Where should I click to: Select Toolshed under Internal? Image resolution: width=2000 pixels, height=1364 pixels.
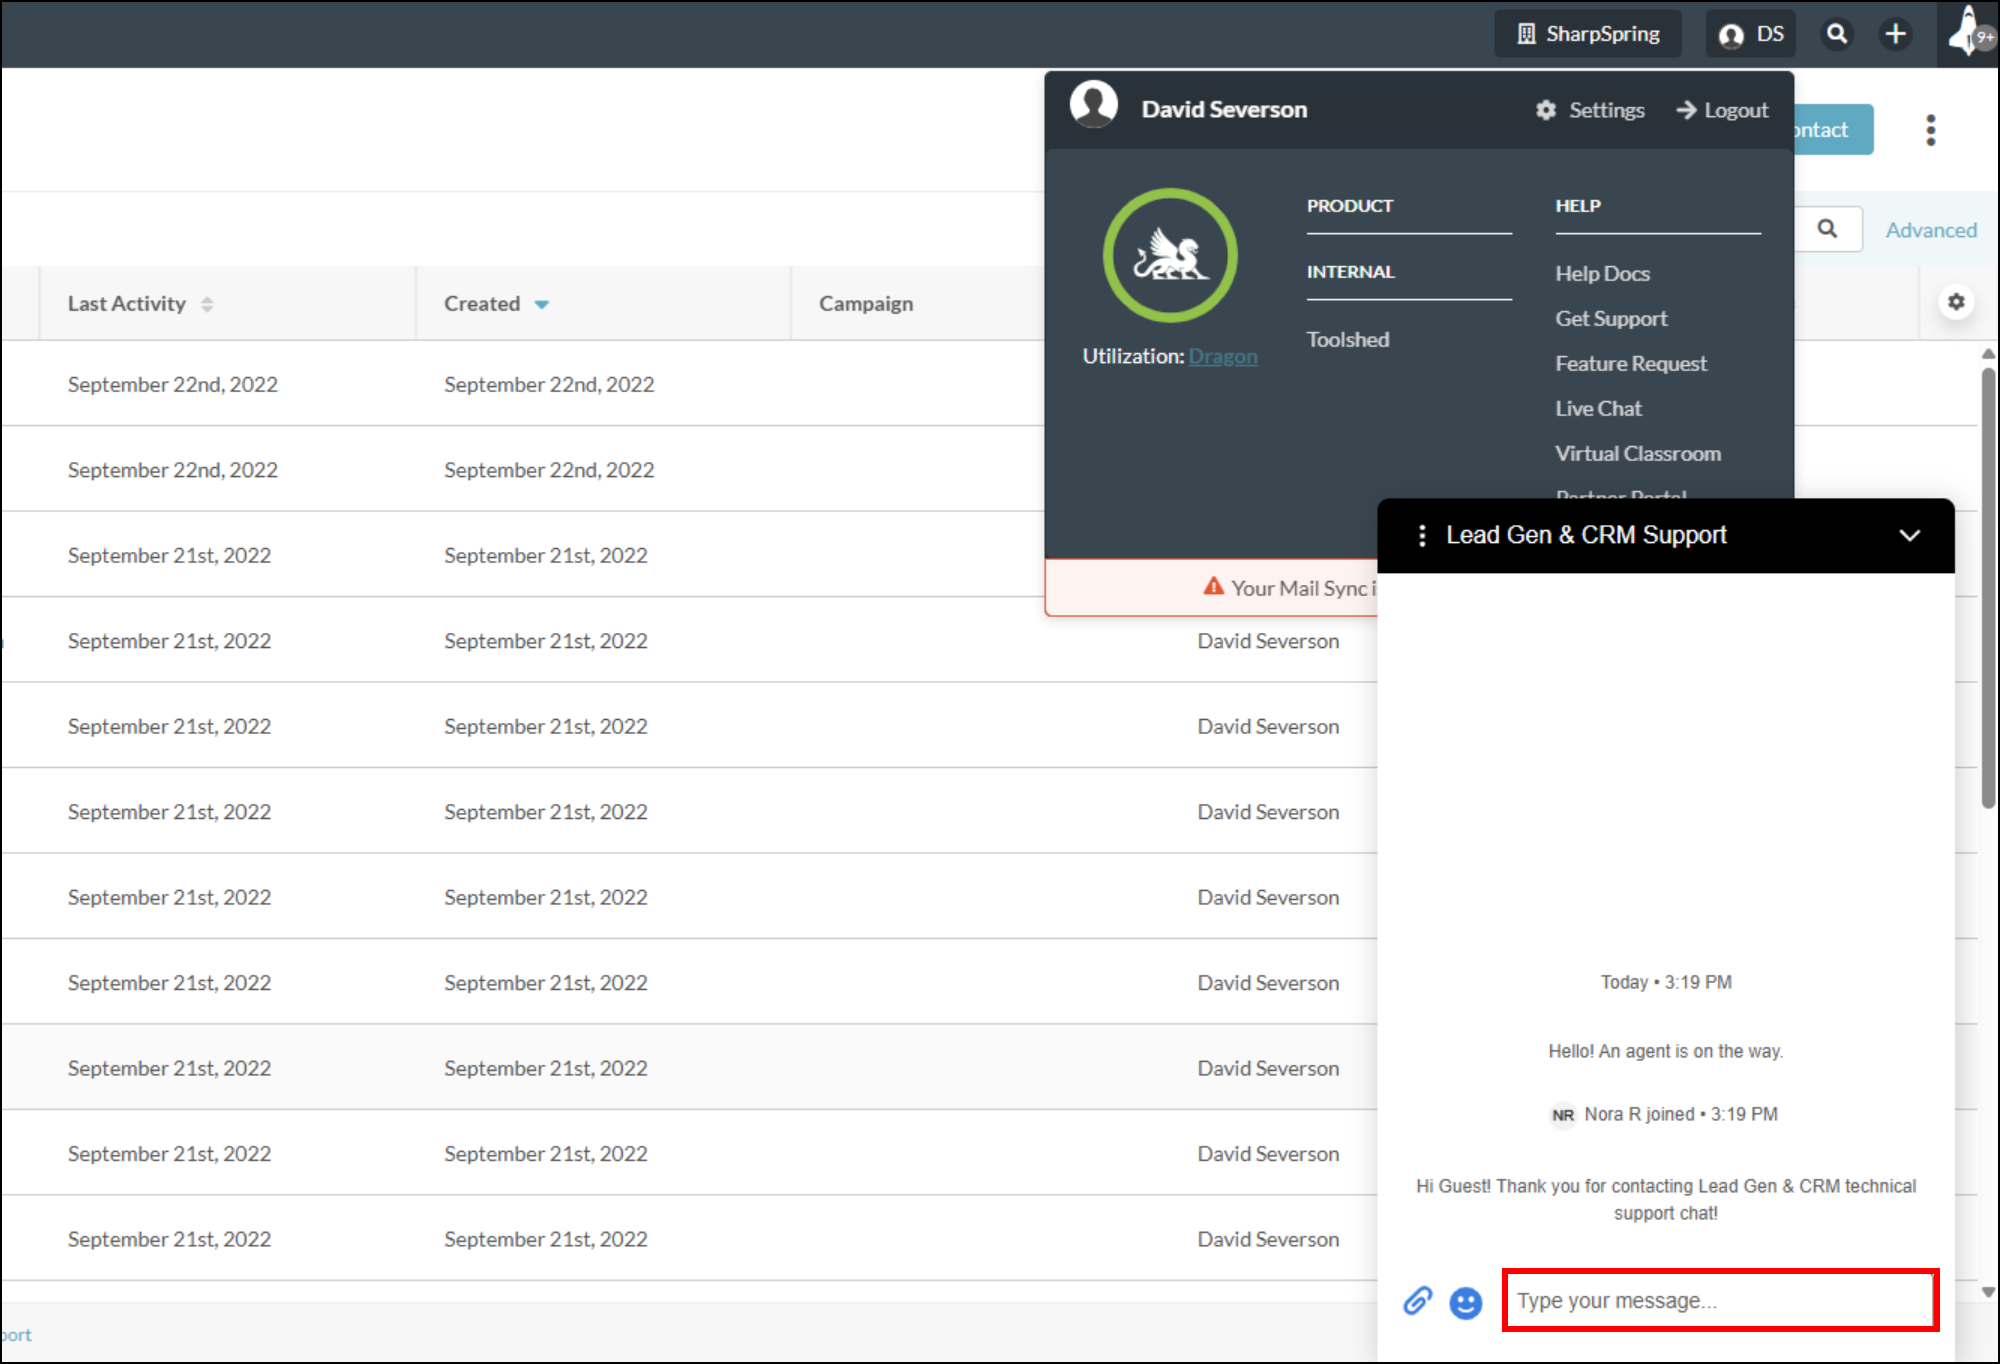click(1348, 340)
